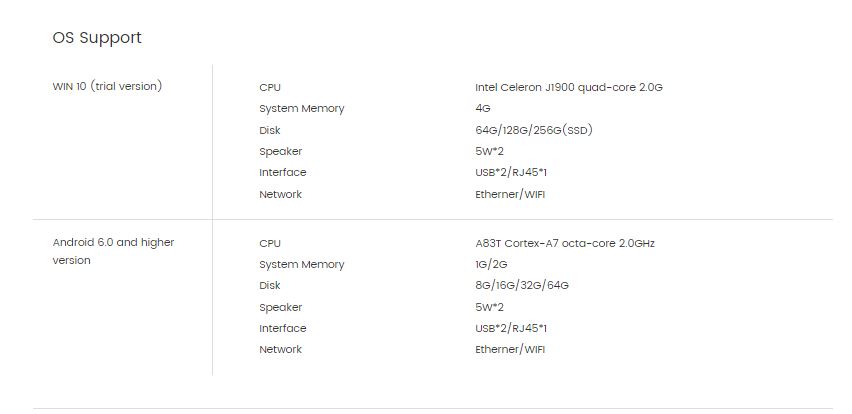Click the A83T Cortex-A7 octa-core 2.0GHz value
The width and height of the screenshot is (852, 414).
(565, 243)
